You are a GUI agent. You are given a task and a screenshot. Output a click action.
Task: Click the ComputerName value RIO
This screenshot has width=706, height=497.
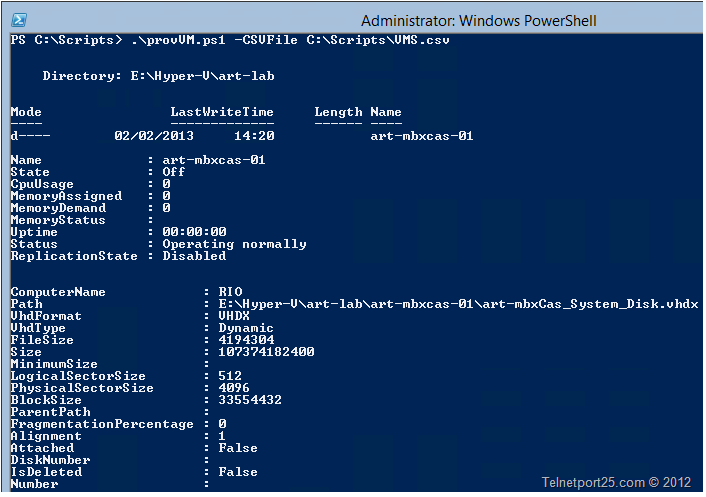pyautogui.click(x=230, y=292)
